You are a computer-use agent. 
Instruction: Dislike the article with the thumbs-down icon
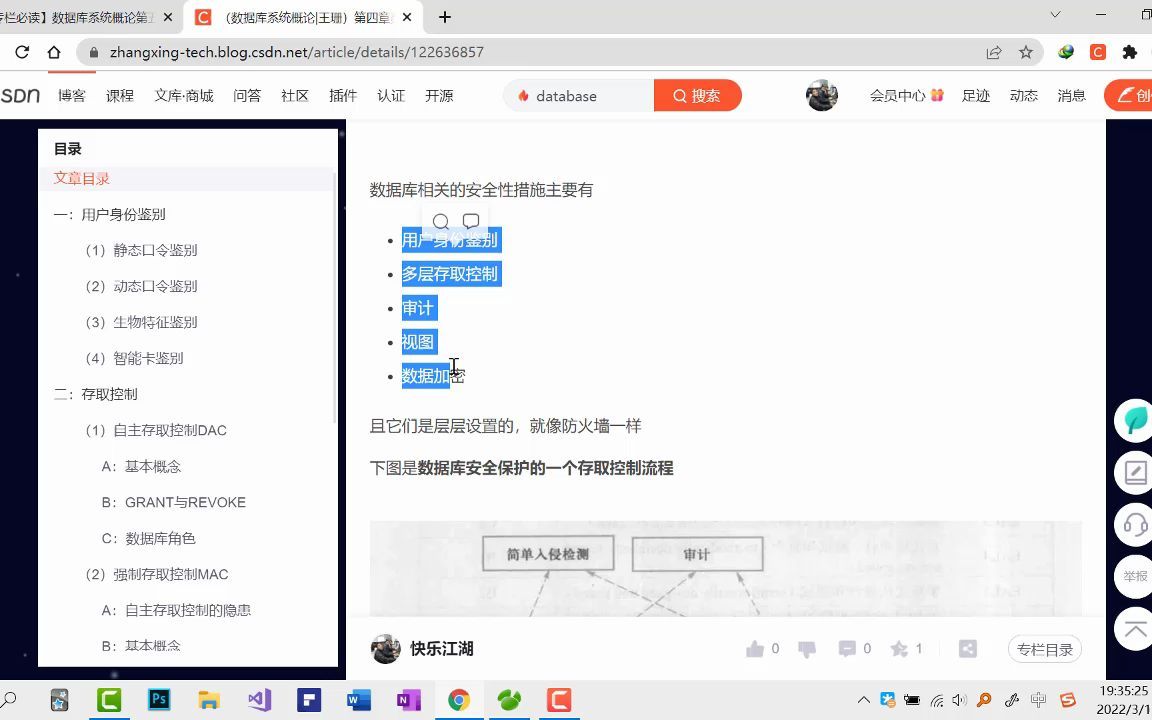806,648
